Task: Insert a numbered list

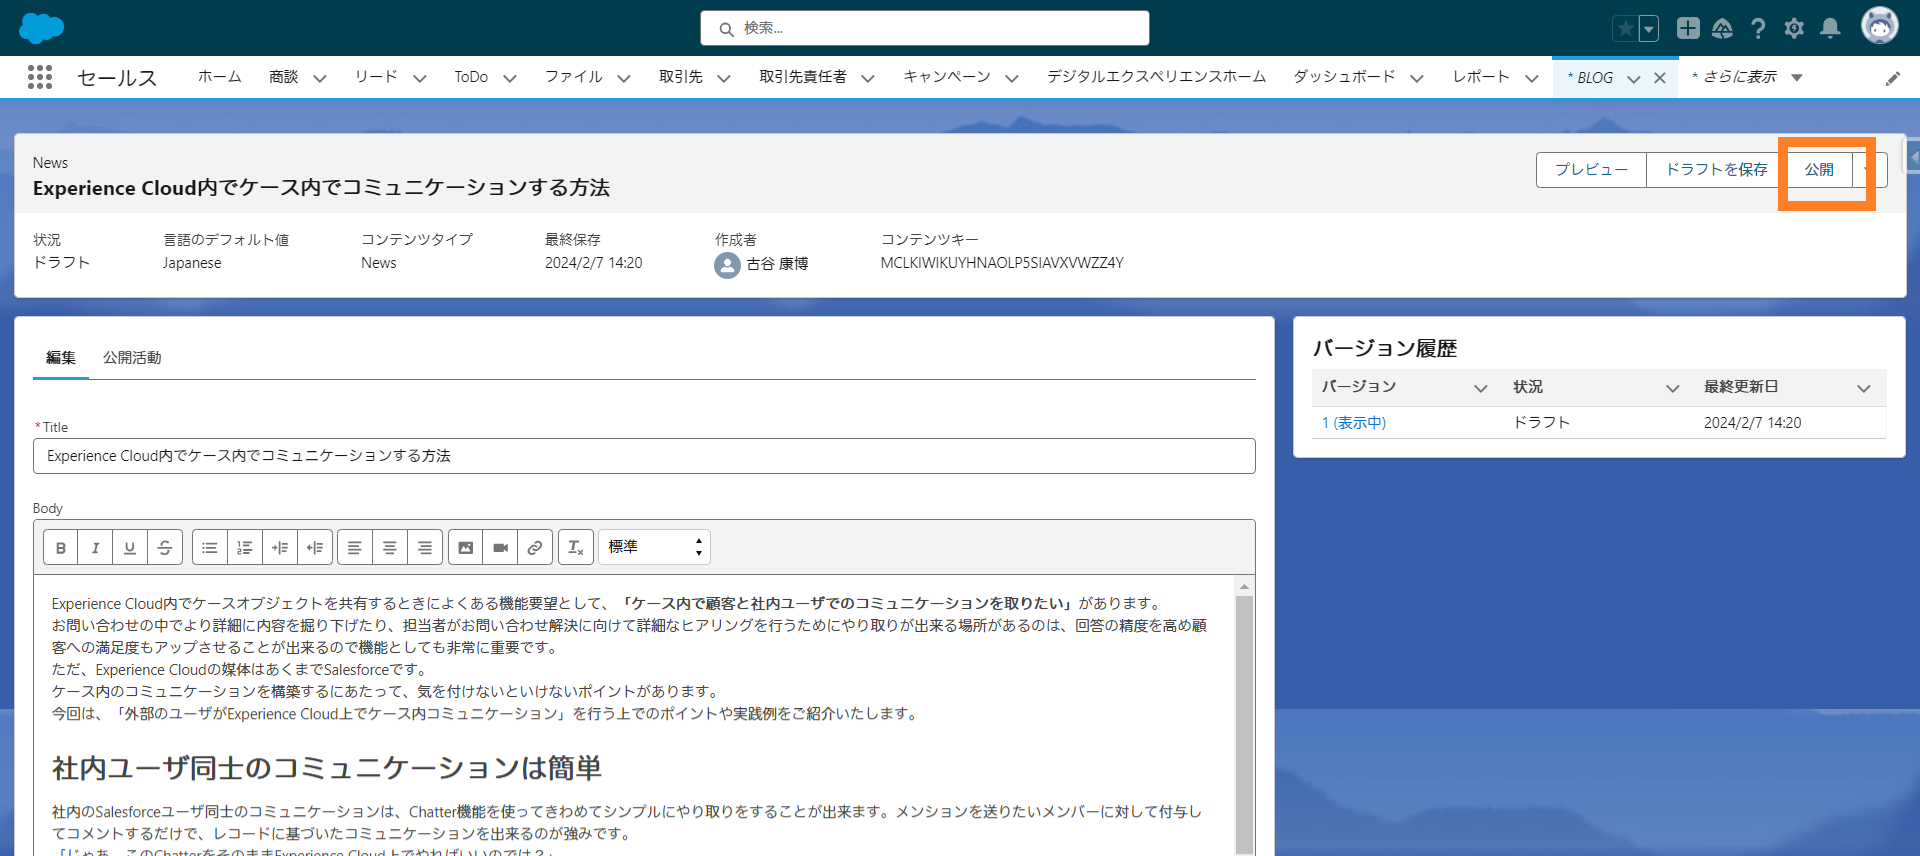Action: pos(245,547)
